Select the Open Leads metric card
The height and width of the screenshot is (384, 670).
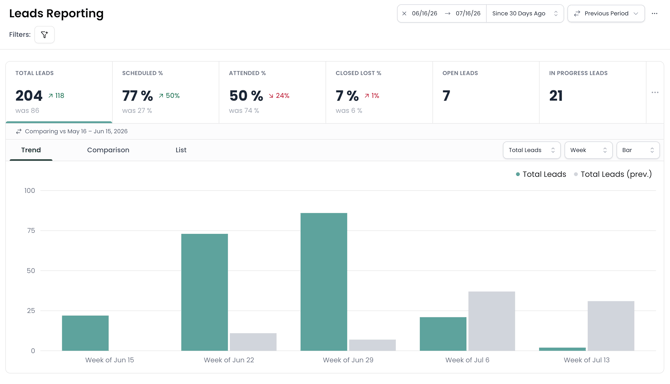[486, 92]
